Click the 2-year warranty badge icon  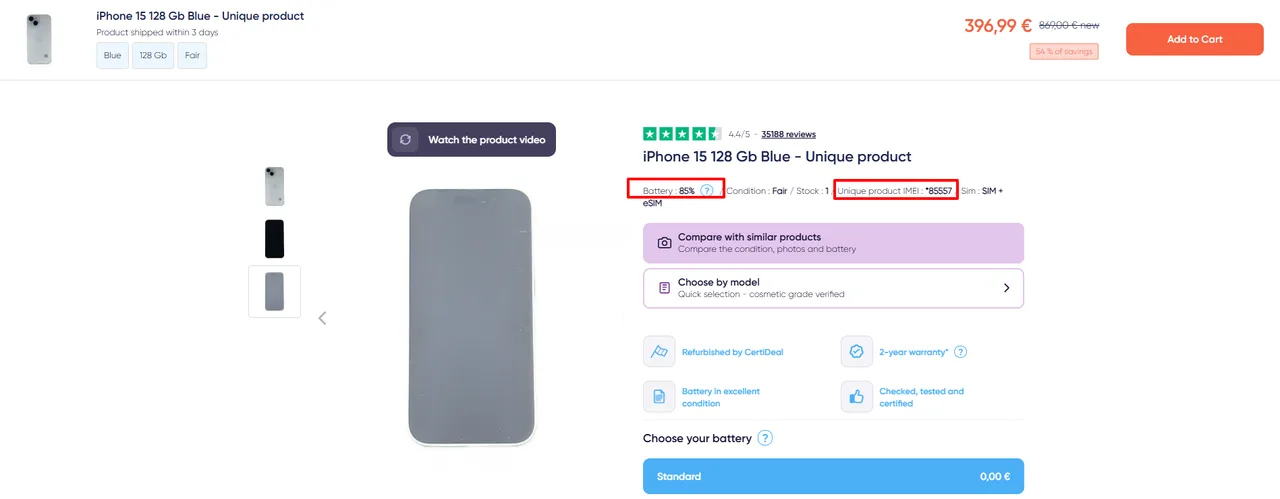pos(856,352)
